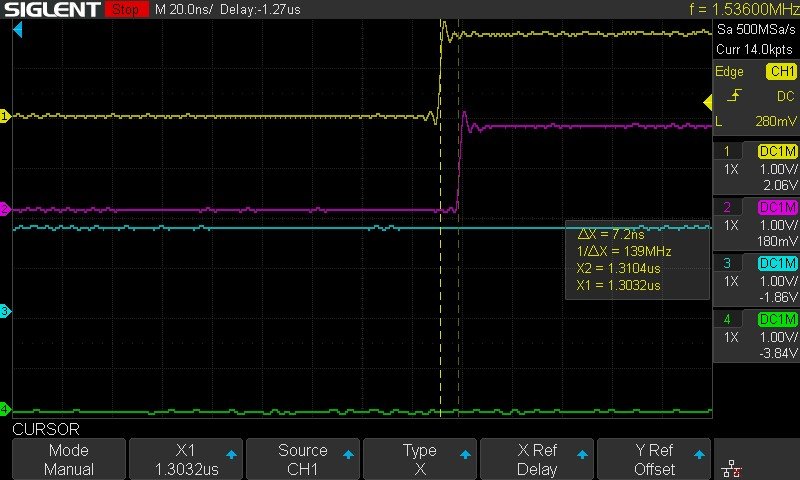This screenshot has height=480, width=800.
Task: Click the Delay:-1.27us readout
Action: click(260, 9)
